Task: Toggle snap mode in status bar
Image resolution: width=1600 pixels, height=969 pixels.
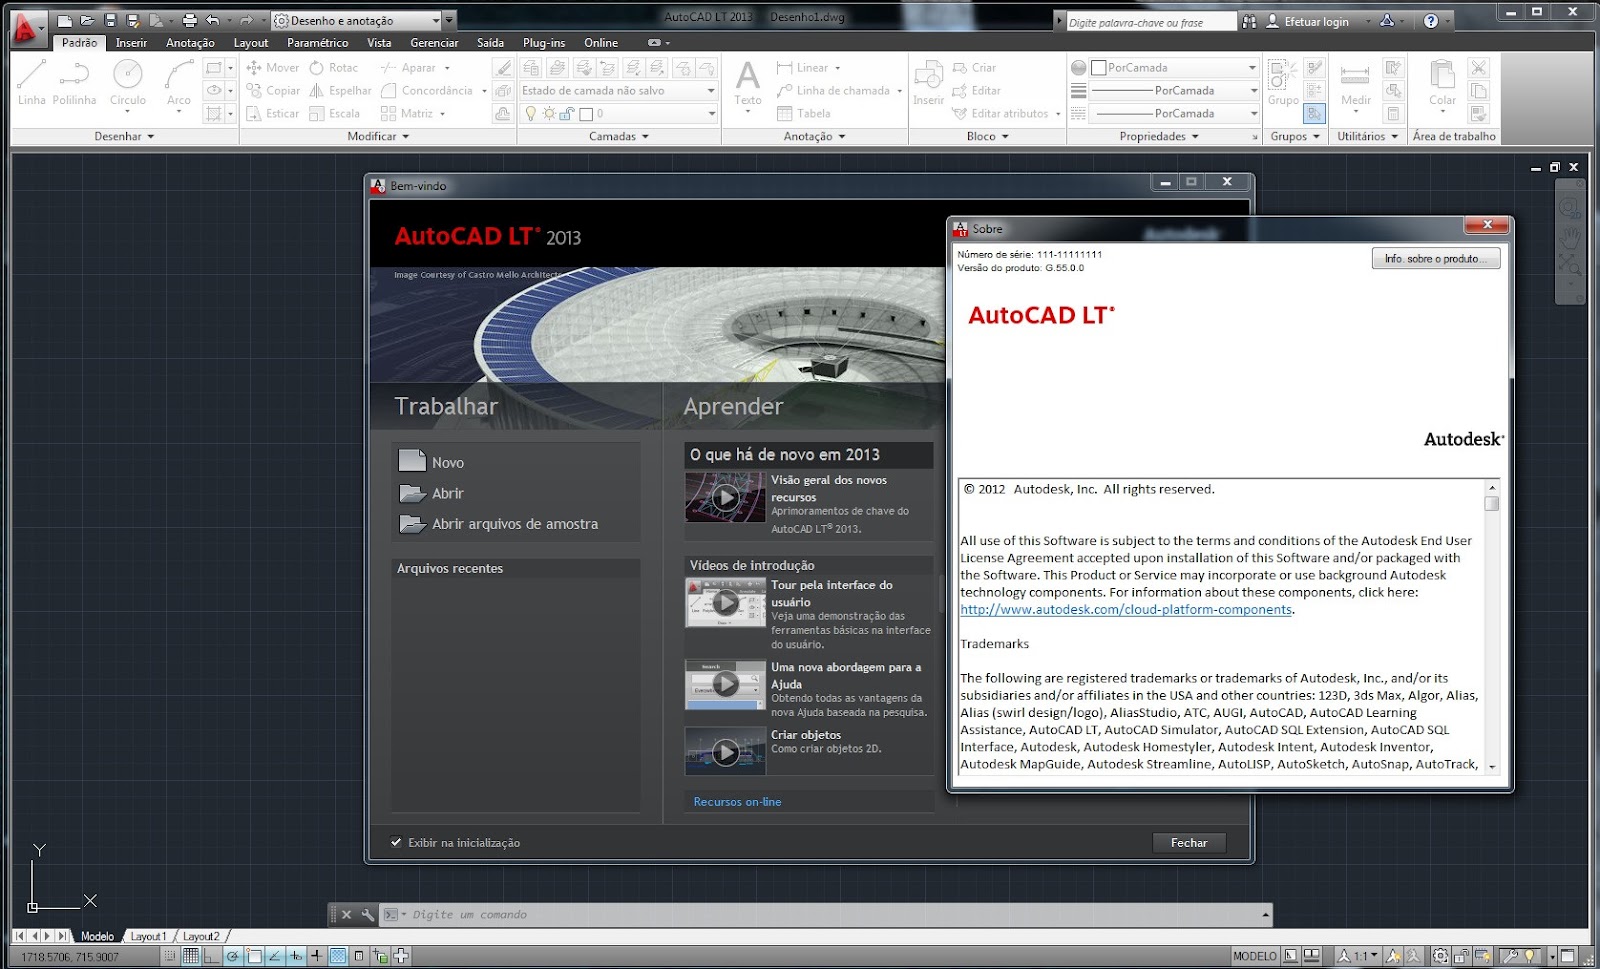Action: click(x=169, y=956)
